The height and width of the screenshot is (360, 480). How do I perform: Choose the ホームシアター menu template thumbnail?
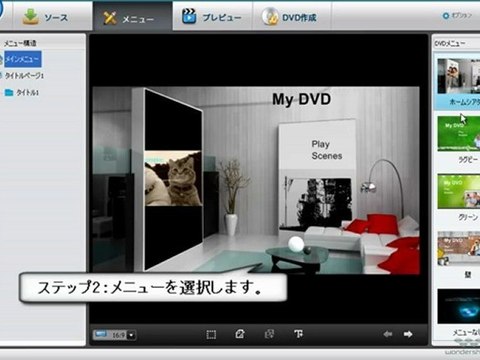pyautogui.click(x=459, y=76)
